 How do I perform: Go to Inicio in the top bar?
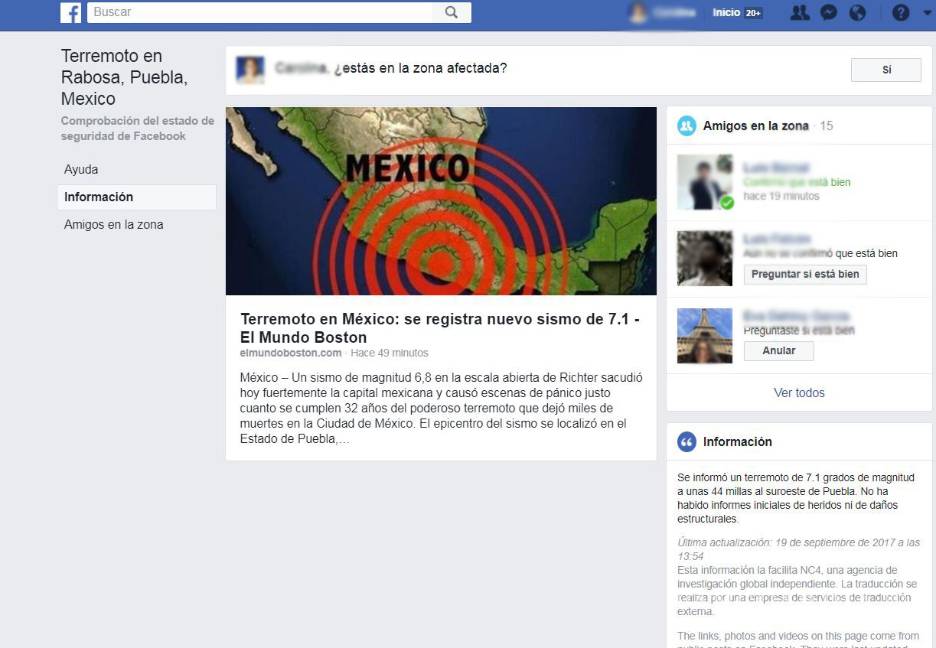tap(726, 13)
